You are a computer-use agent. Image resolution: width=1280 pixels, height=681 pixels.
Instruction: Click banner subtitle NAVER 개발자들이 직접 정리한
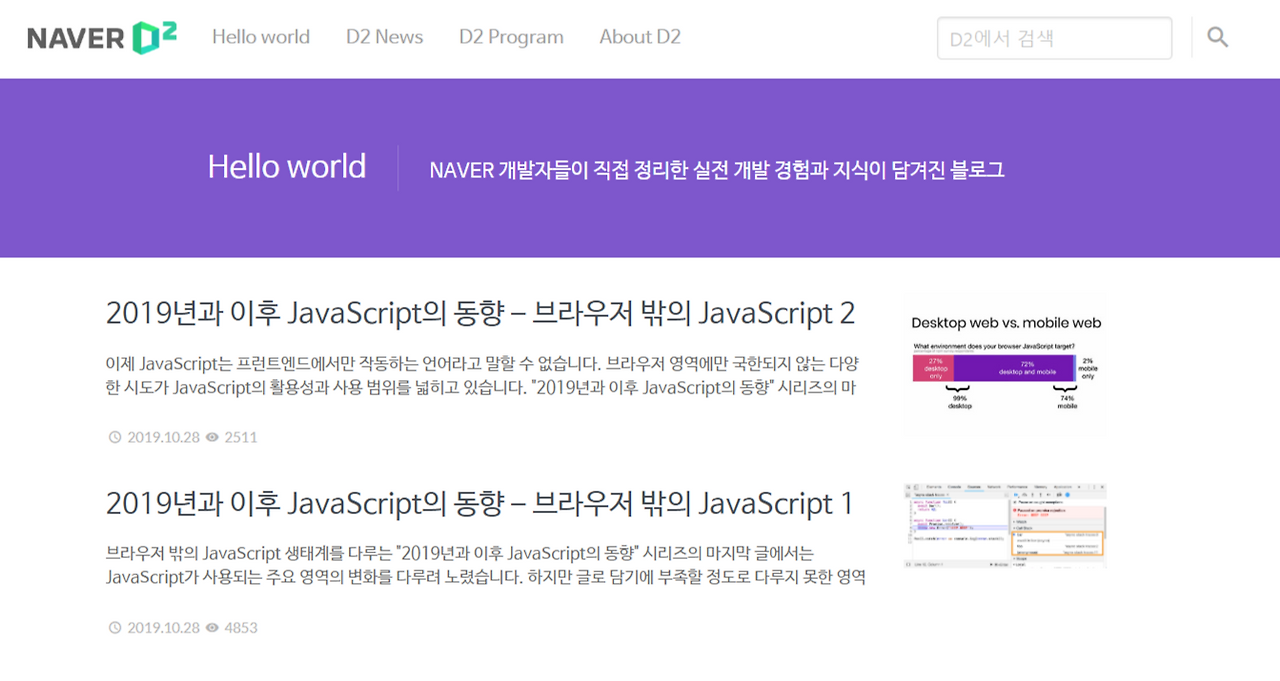[717, 169]
